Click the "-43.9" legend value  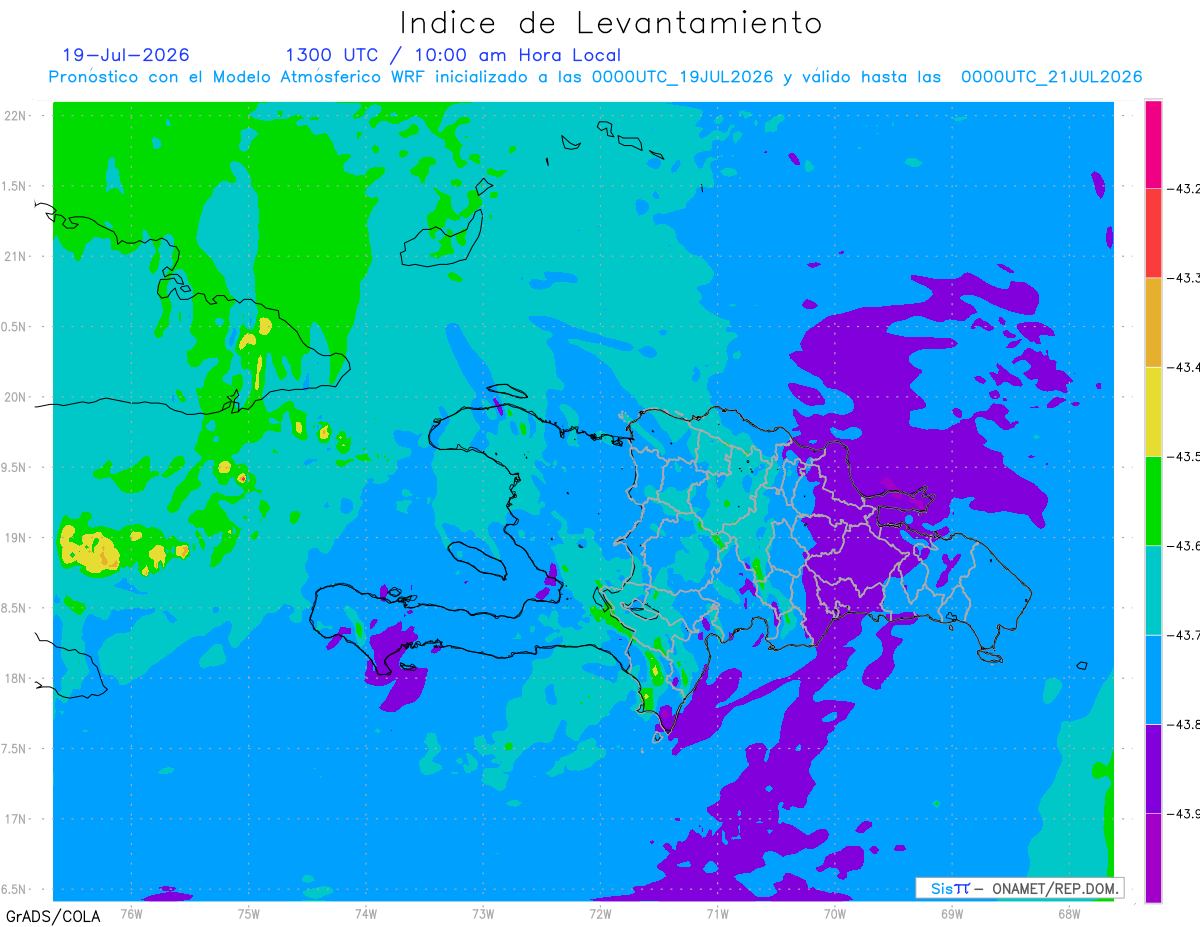(x=1183, y=813)
